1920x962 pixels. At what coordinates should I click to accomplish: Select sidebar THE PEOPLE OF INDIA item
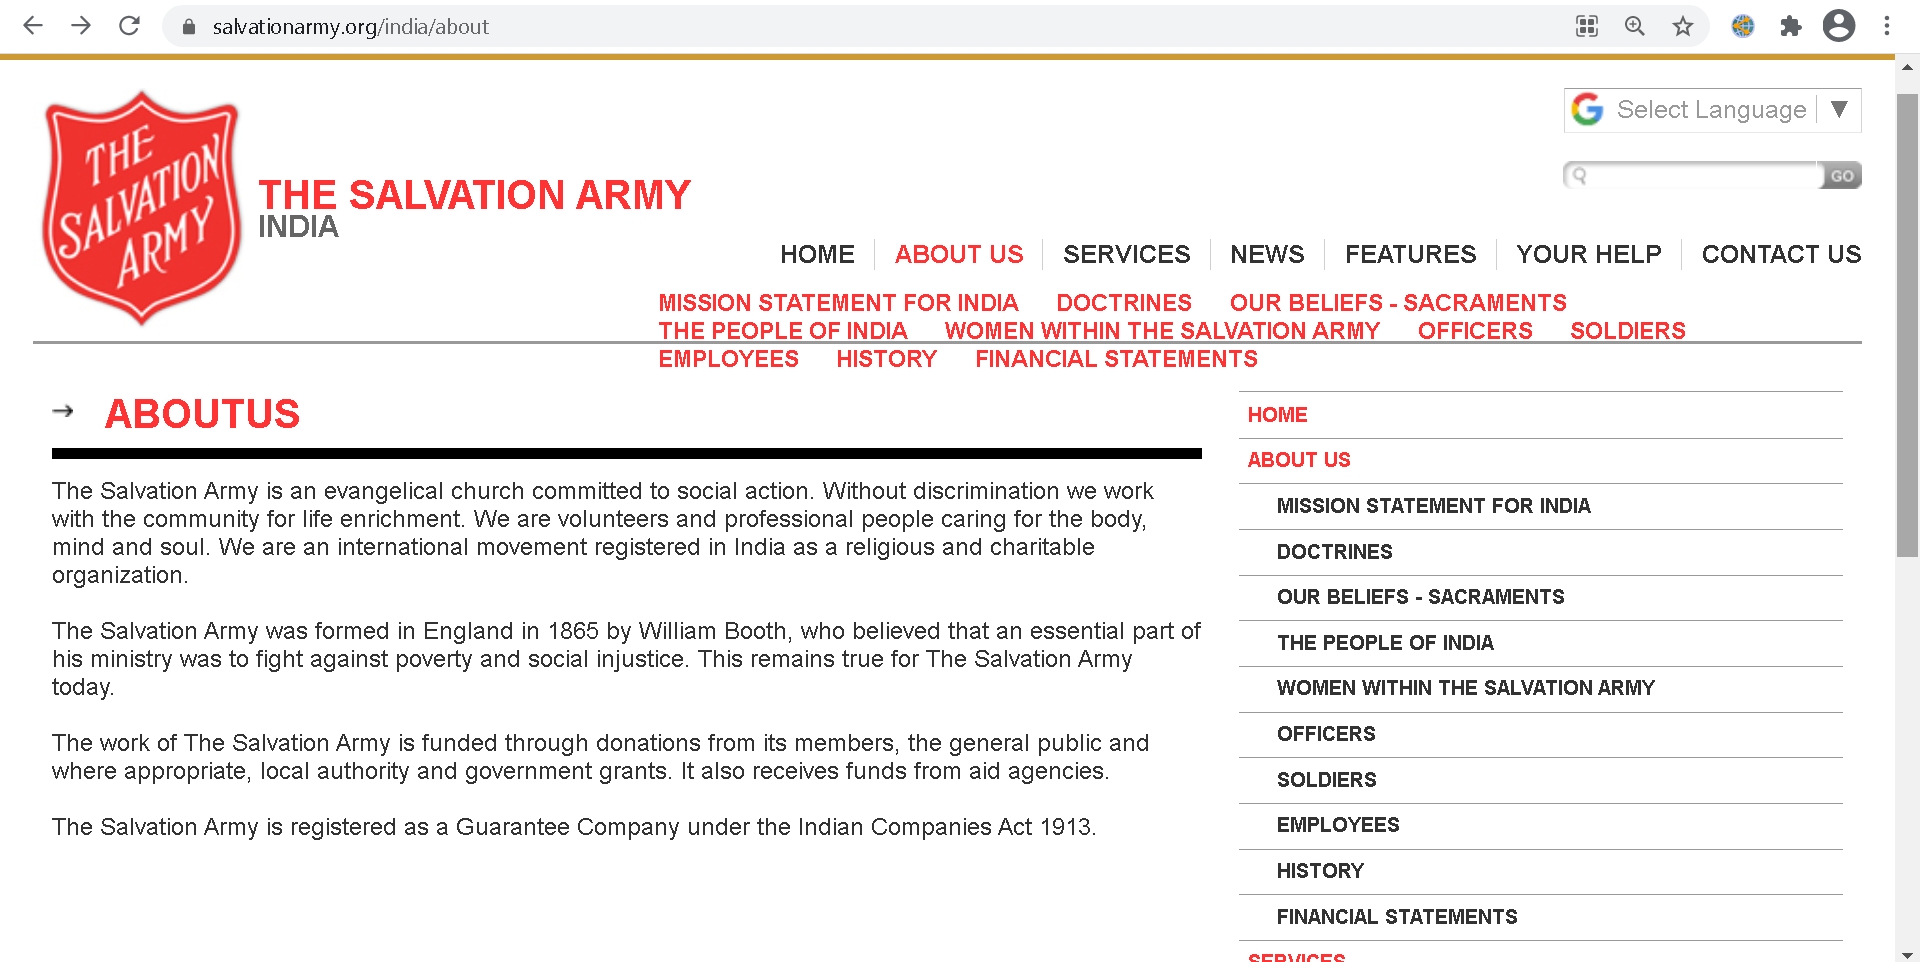1385,643
